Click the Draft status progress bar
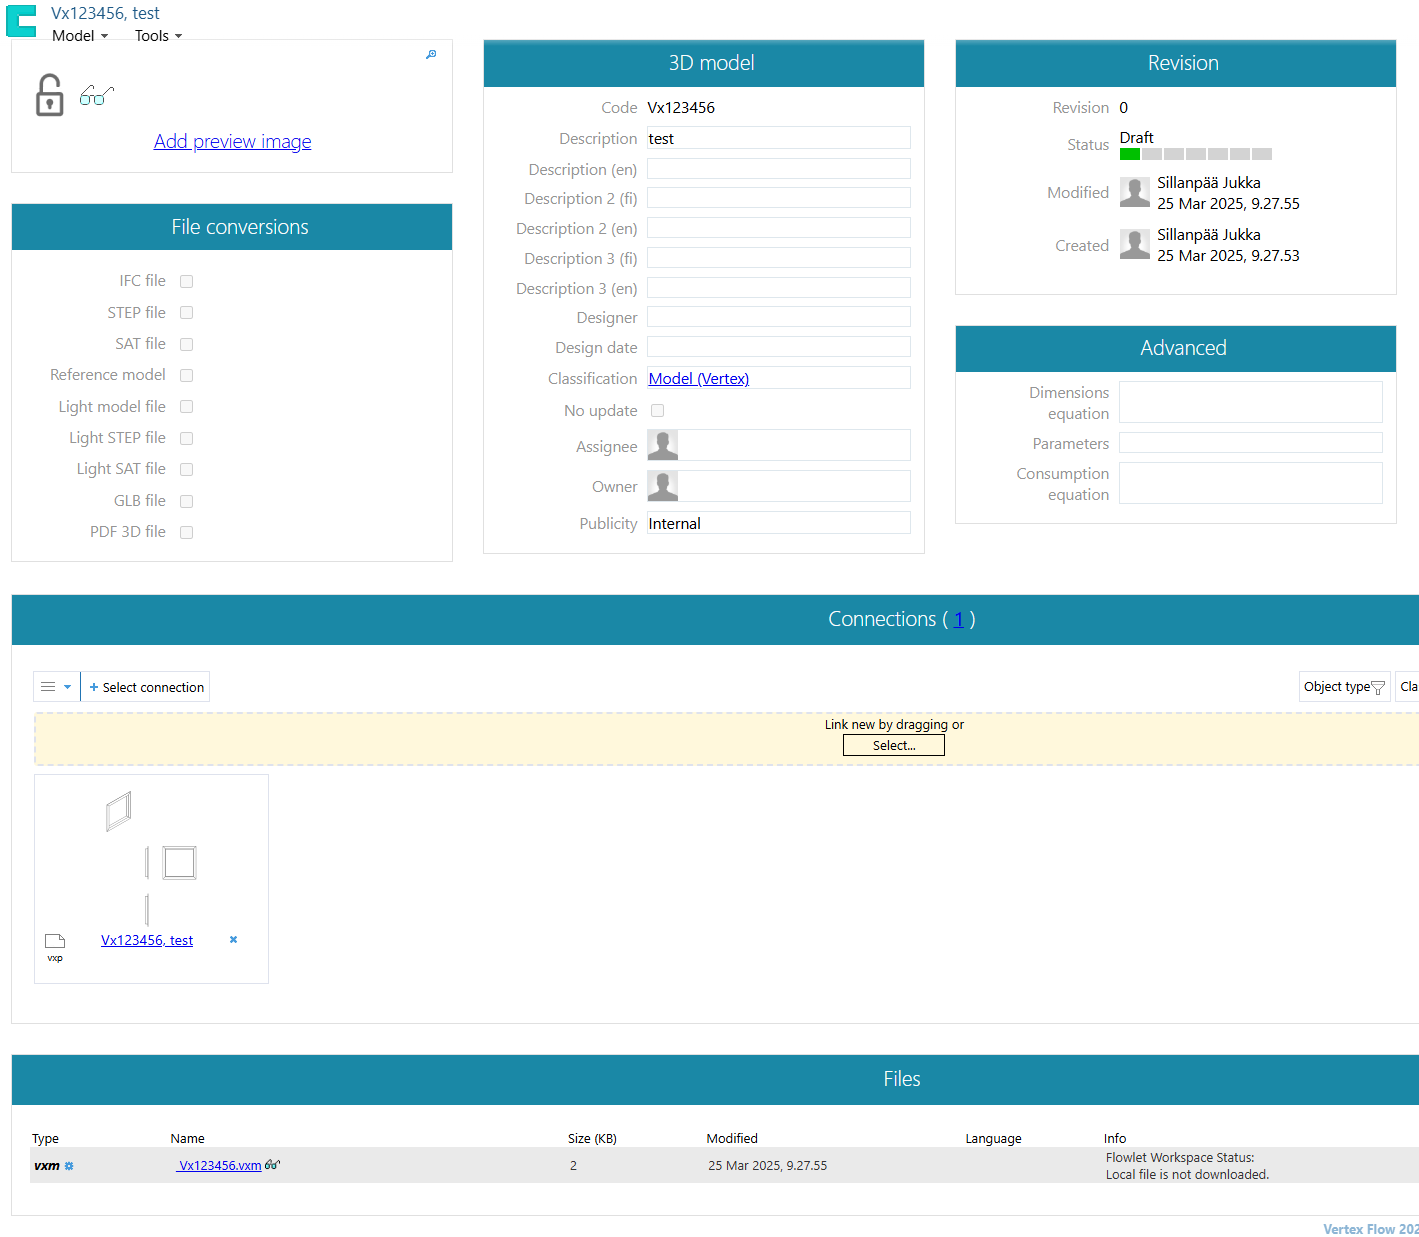 1195,154
